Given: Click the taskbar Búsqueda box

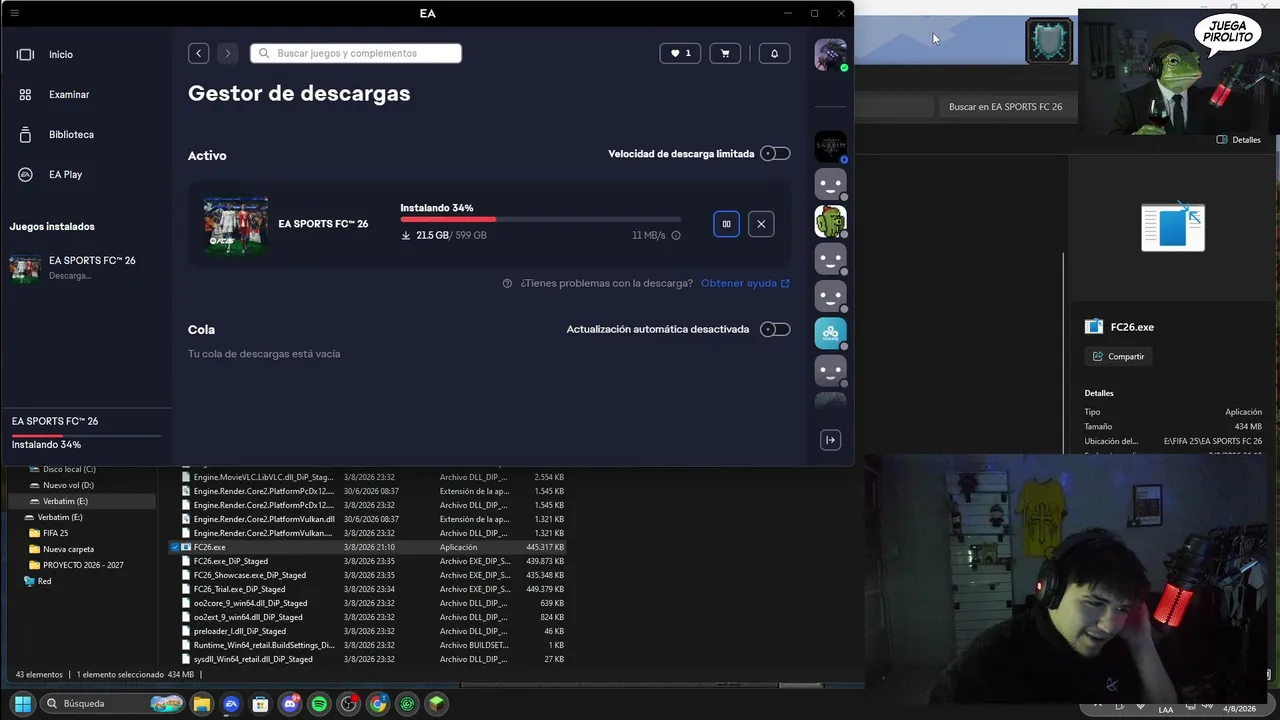Looking at the screenshot, I should 114,704.
